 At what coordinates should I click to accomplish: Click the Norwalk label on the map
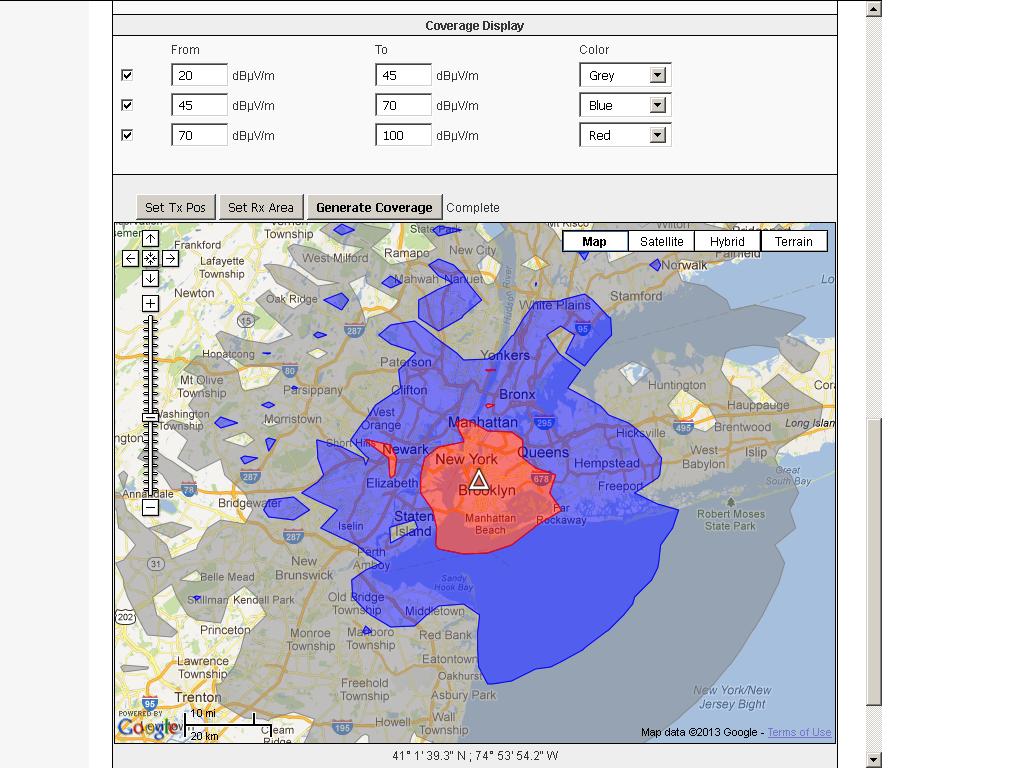point(684,265)
